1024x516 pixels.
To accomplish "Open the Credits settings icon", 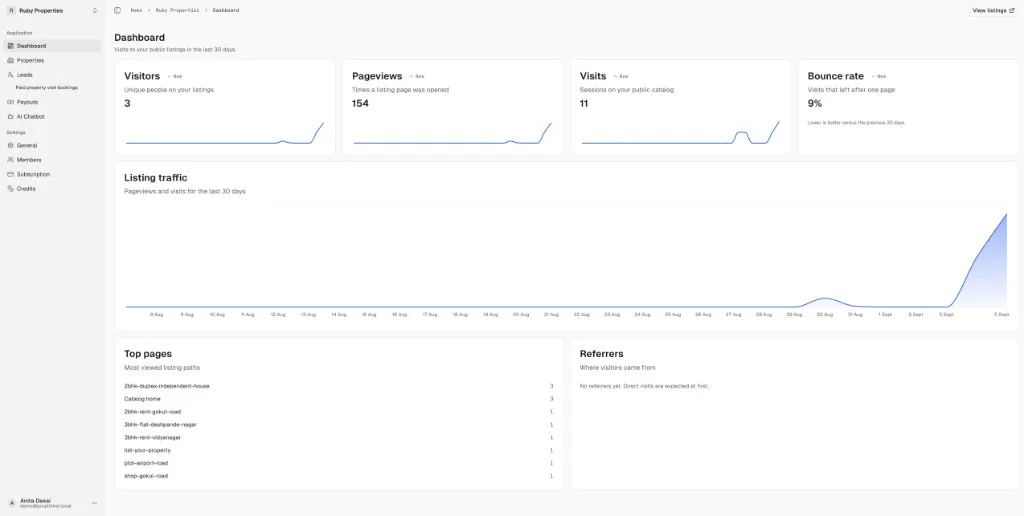I will coord(10,188).
